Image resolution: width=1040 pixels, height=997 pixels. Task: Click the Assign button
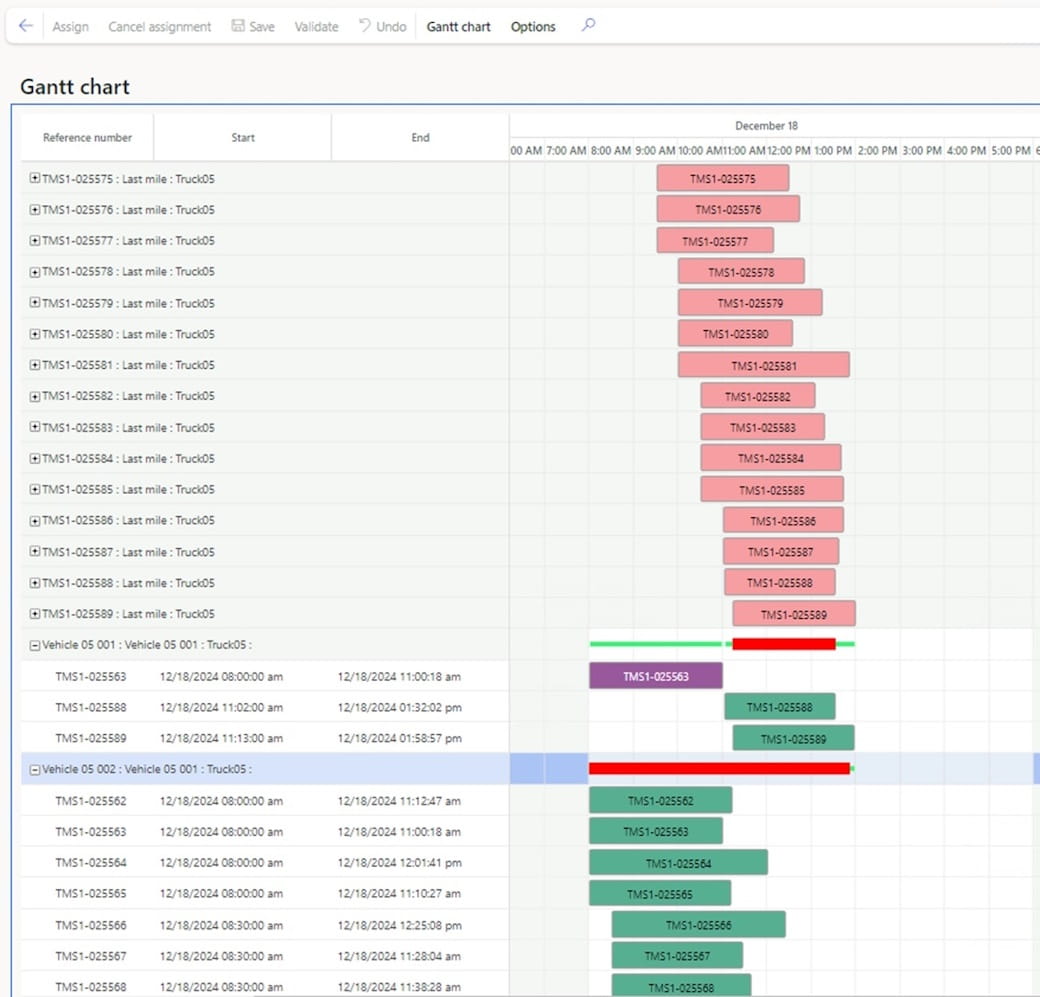coord(70,27)
